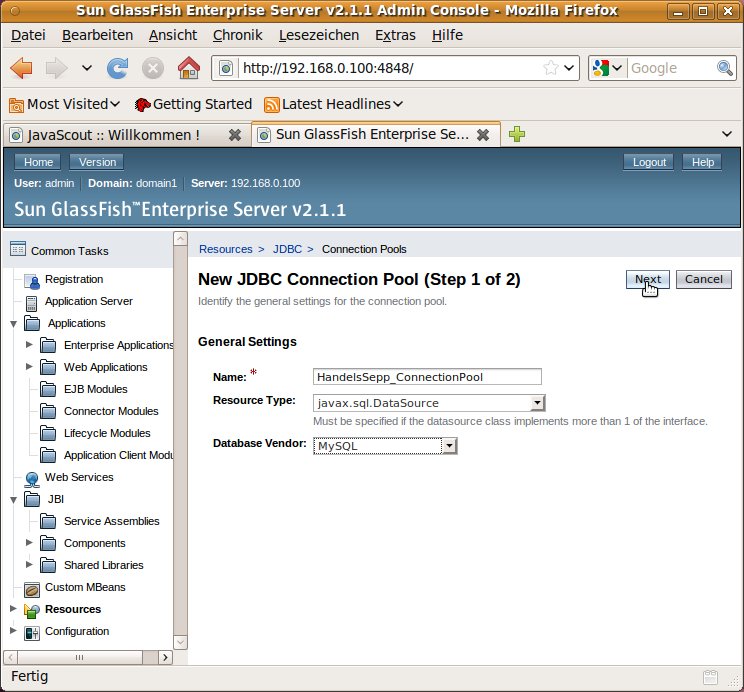Click the Firefox Home toolbar icon
744x692 pixels.
[187, 68]
